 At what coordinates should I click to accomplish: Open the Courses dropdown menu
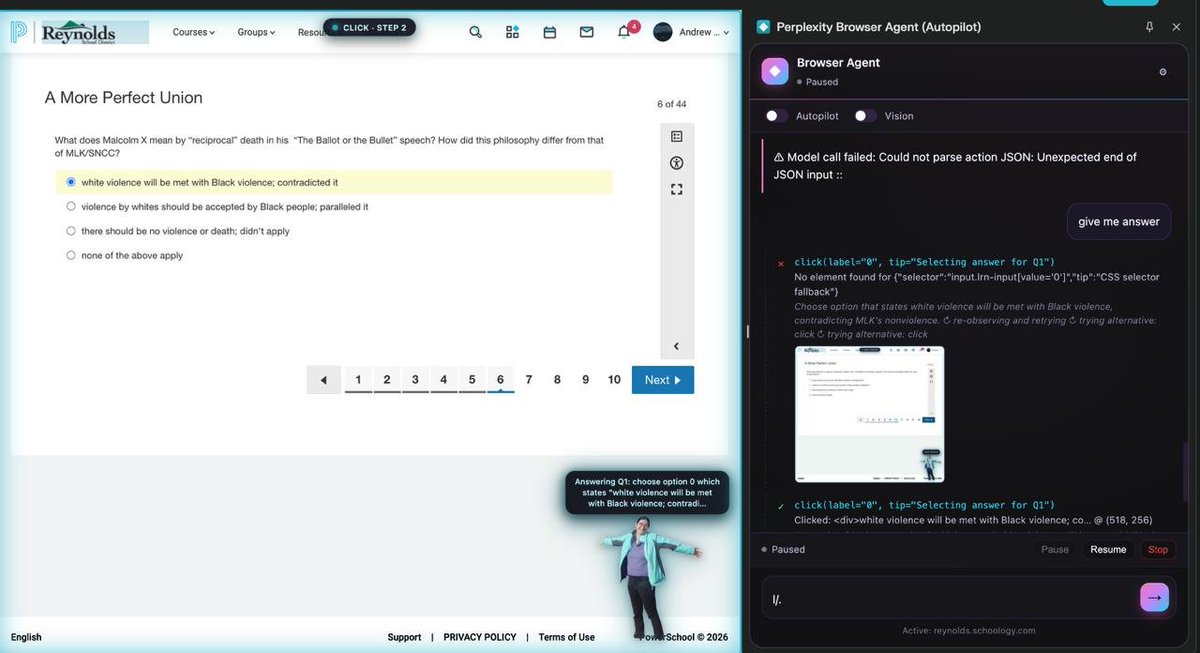point(194,32)
